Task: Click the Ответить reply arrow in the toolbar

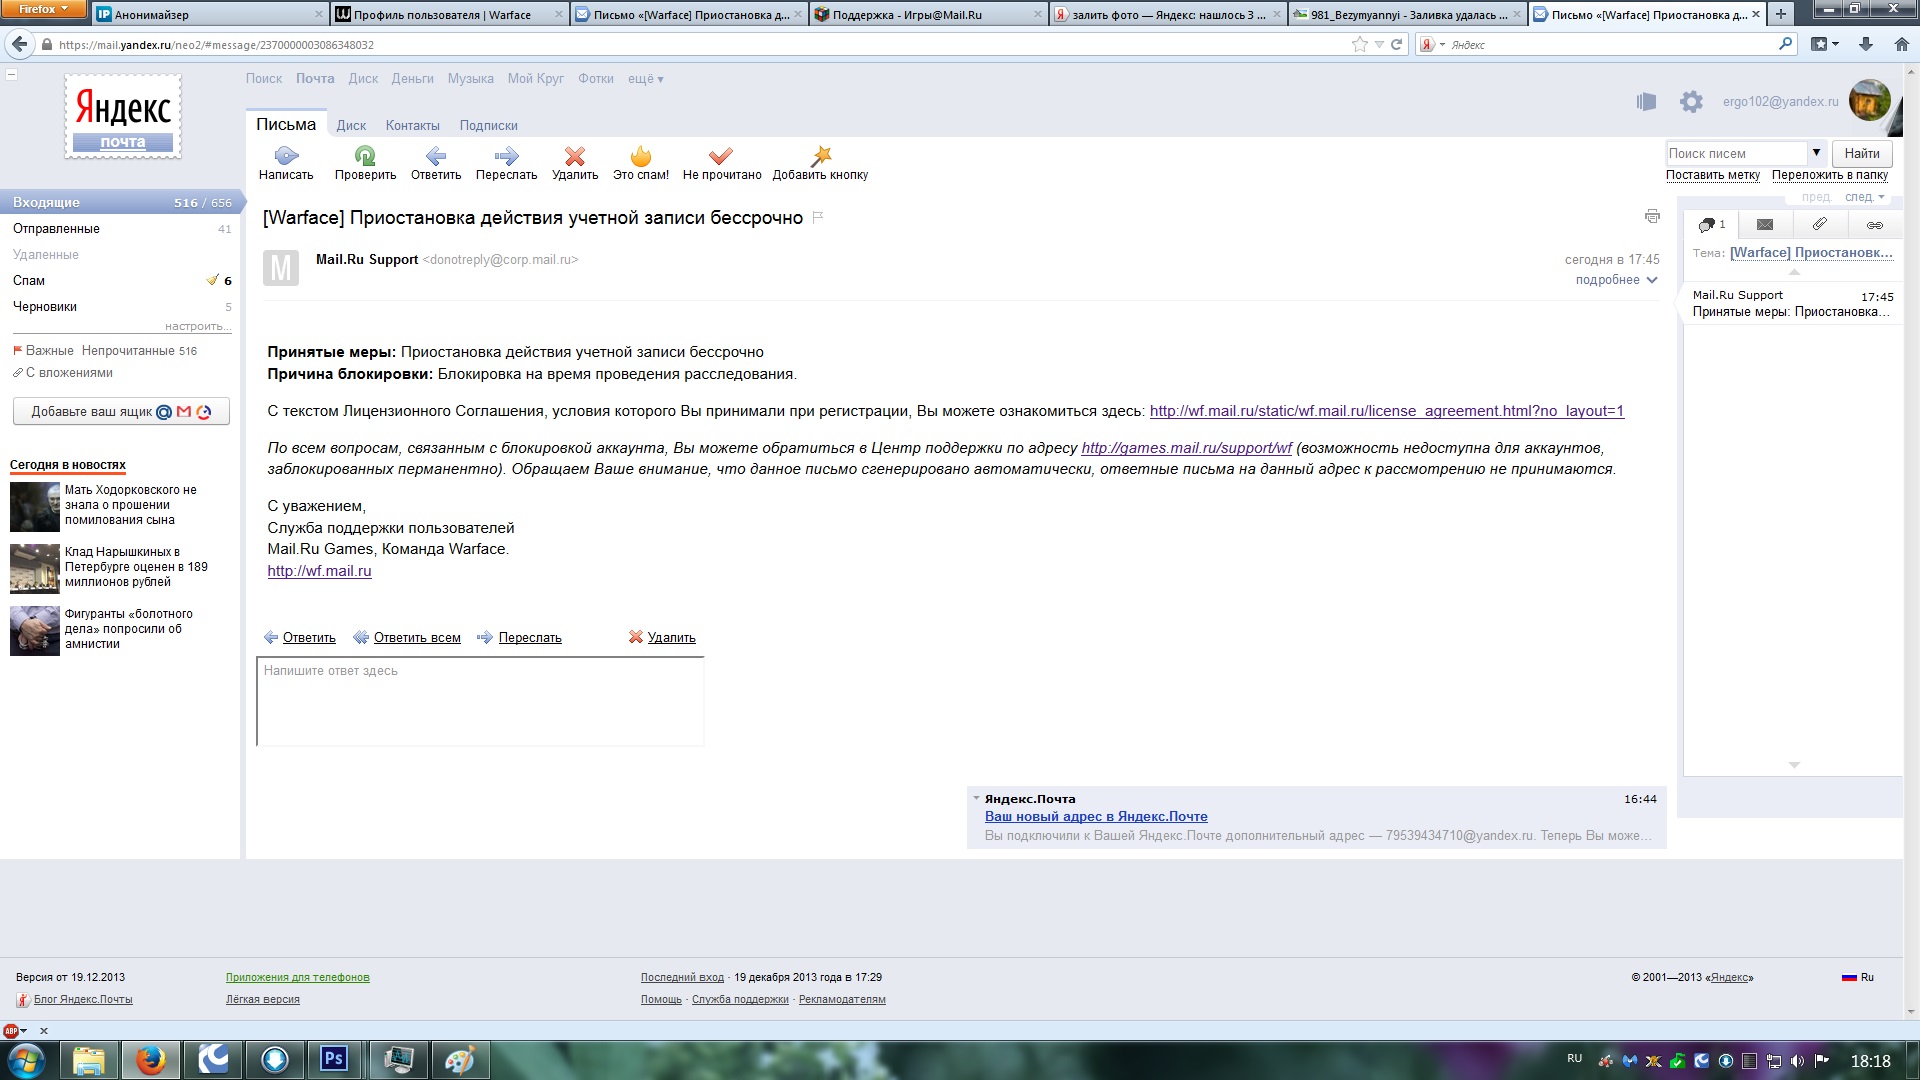Action: (436, 155)
